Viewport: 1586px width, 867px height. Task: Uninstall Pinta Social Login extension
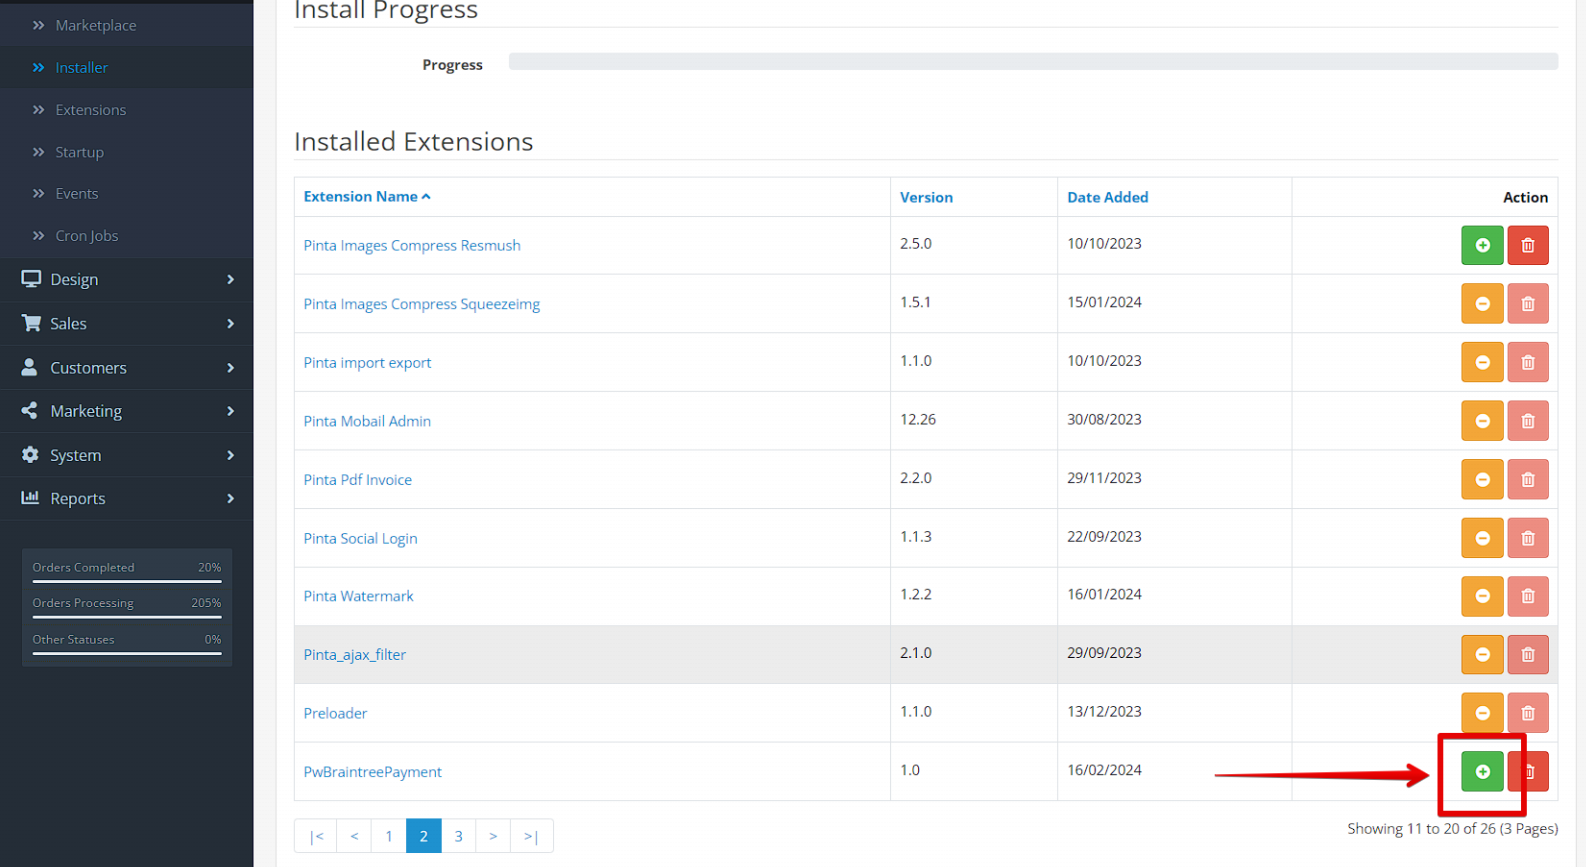1482,538
